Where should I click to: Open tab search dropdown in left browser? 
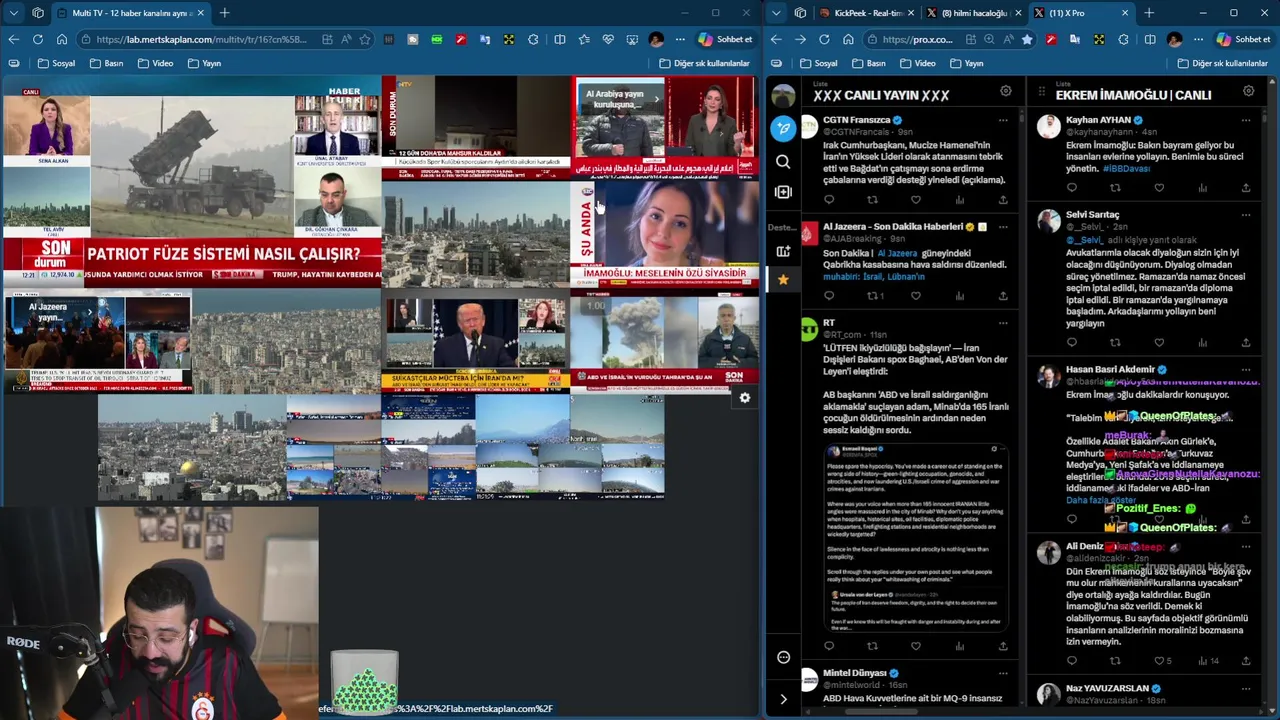pos(13,13)
